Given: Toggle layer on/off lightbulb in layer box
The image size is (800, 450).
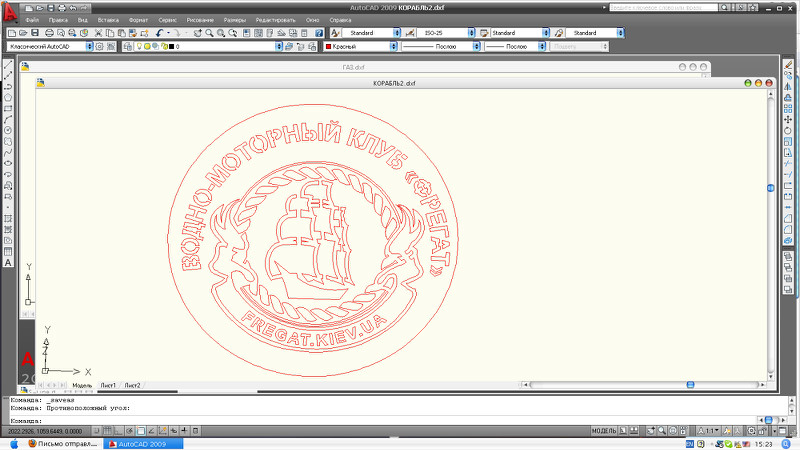Looking at the screenshot, I should coord(140,46).
